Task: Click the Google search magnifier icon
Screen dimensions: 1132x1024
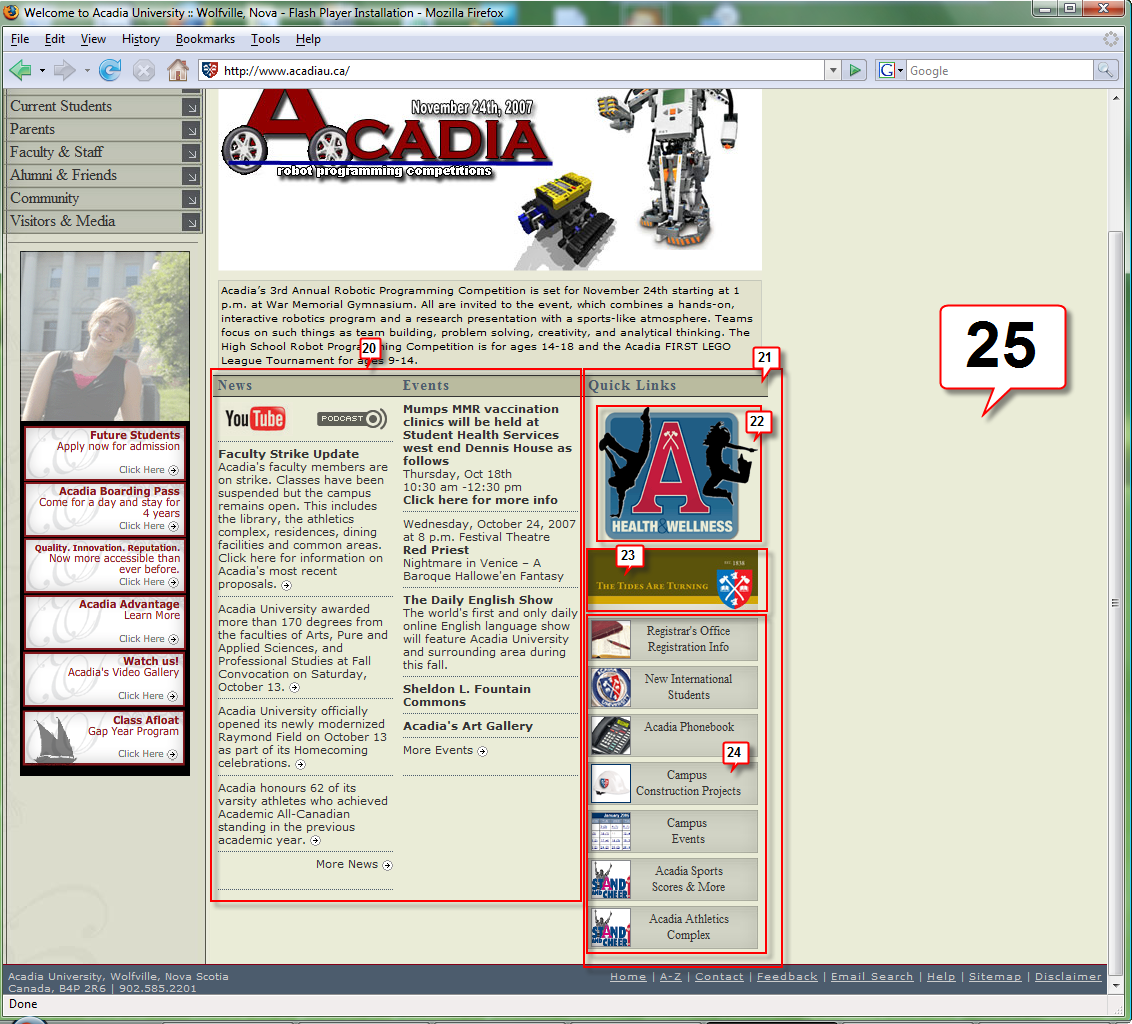Action: click(1105, 70)
